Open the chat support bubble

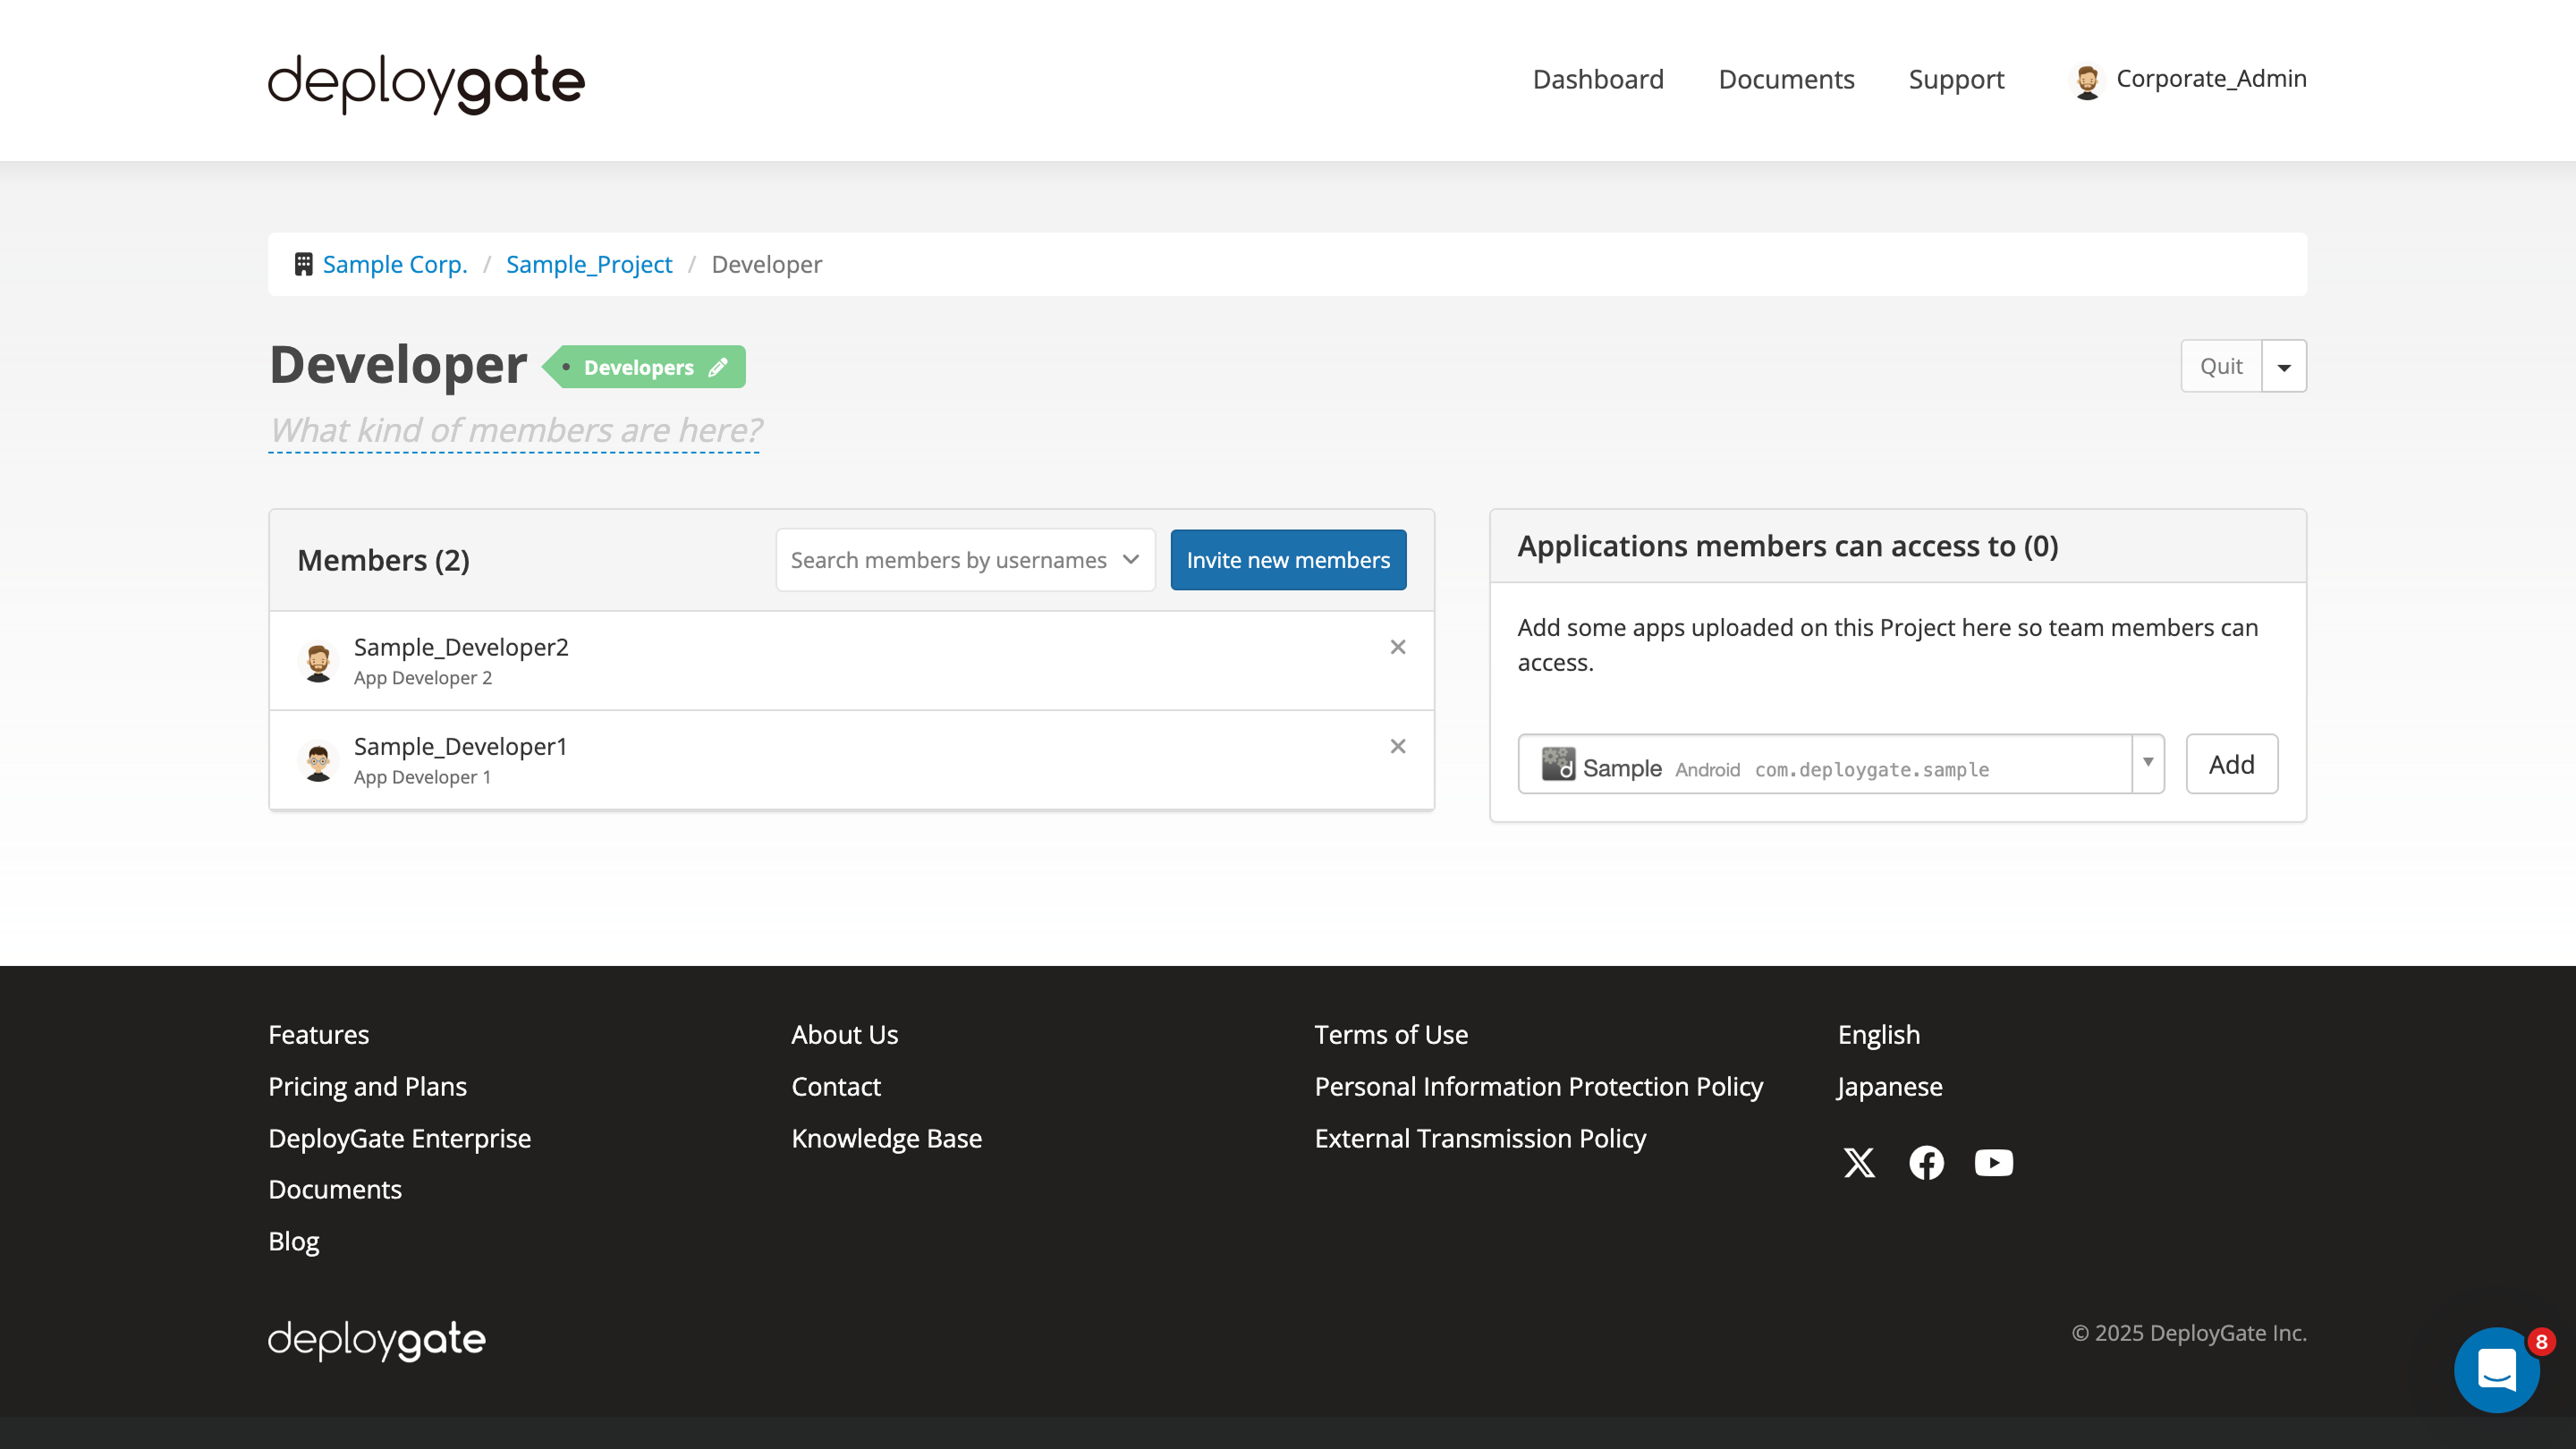(x=2497, y=1370)
